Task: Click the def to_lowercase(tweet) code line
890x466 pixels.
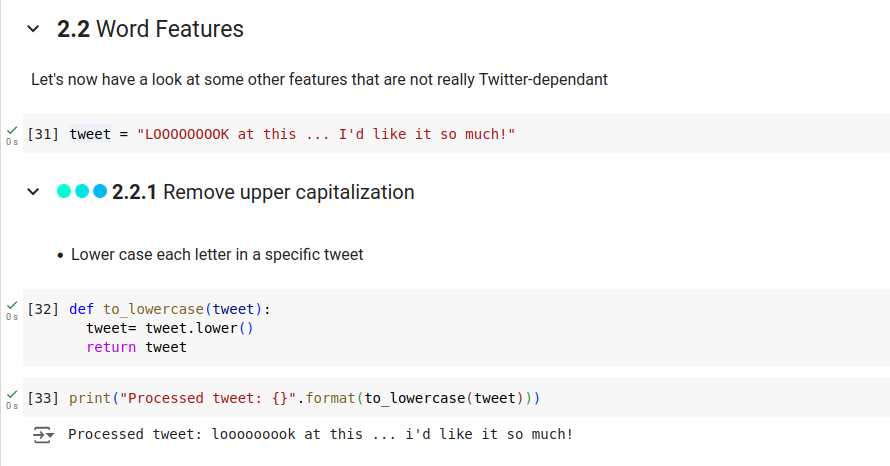Action: (170, 309)
